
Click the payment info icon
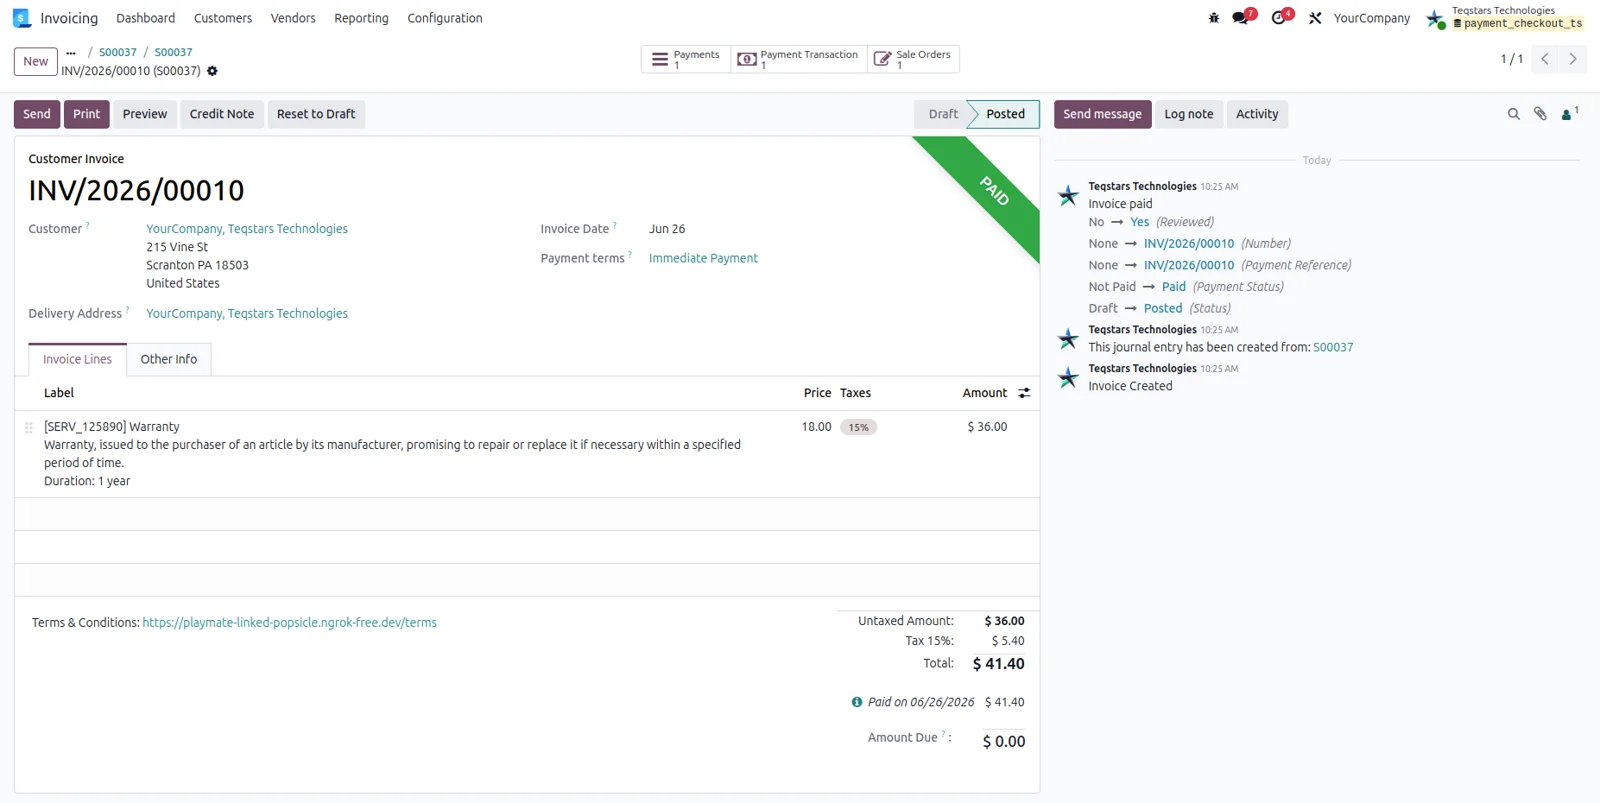(856, 702)
